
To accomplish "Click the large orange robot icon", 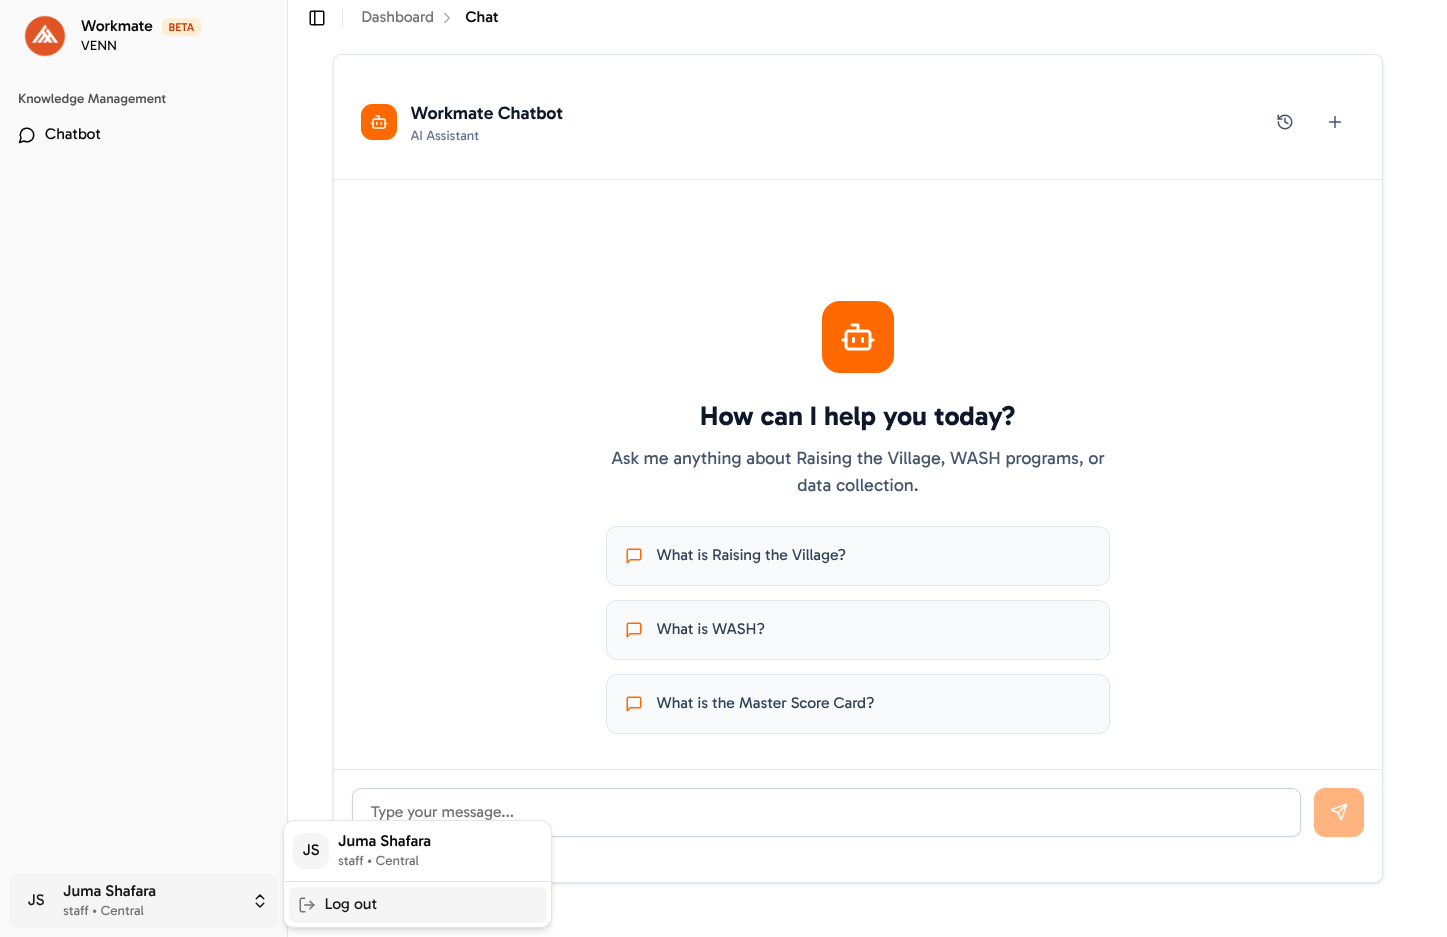I will pyautogui.click(x=858, y=337).
